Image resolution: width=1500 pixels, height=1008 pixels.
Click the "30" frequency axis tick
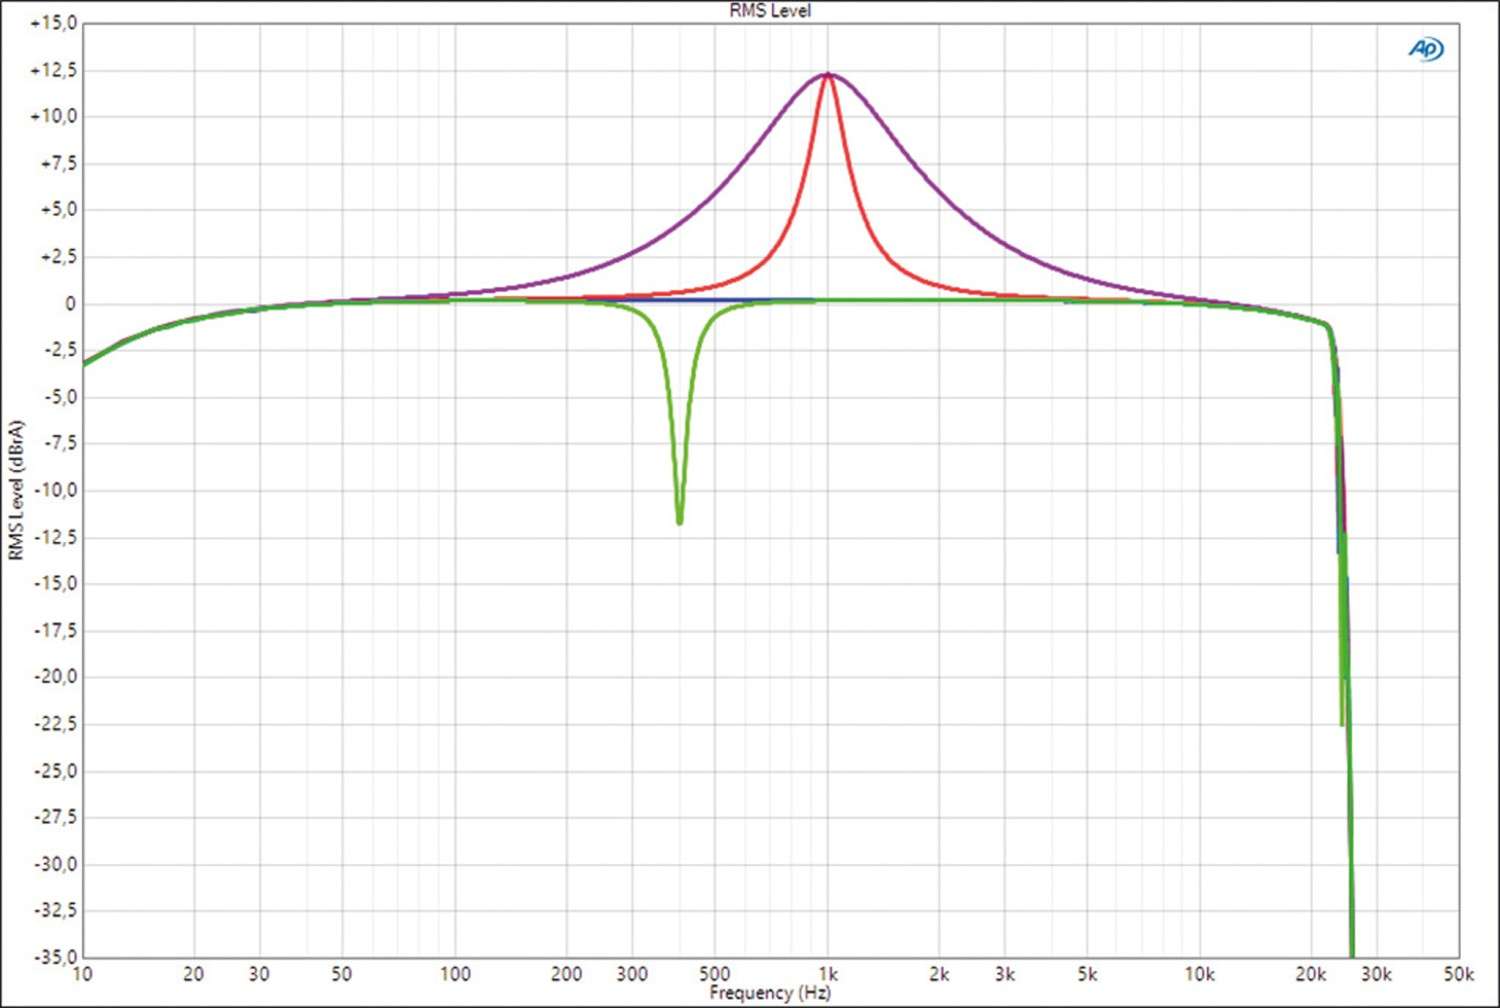point(259,974)
